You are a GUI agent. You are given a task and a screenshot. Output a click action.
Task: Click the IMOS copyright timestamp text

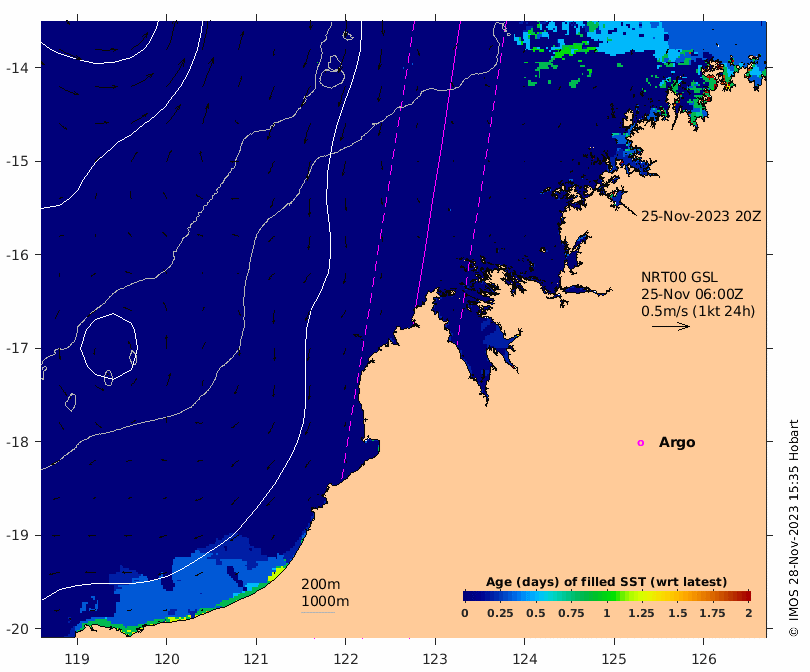793,528
